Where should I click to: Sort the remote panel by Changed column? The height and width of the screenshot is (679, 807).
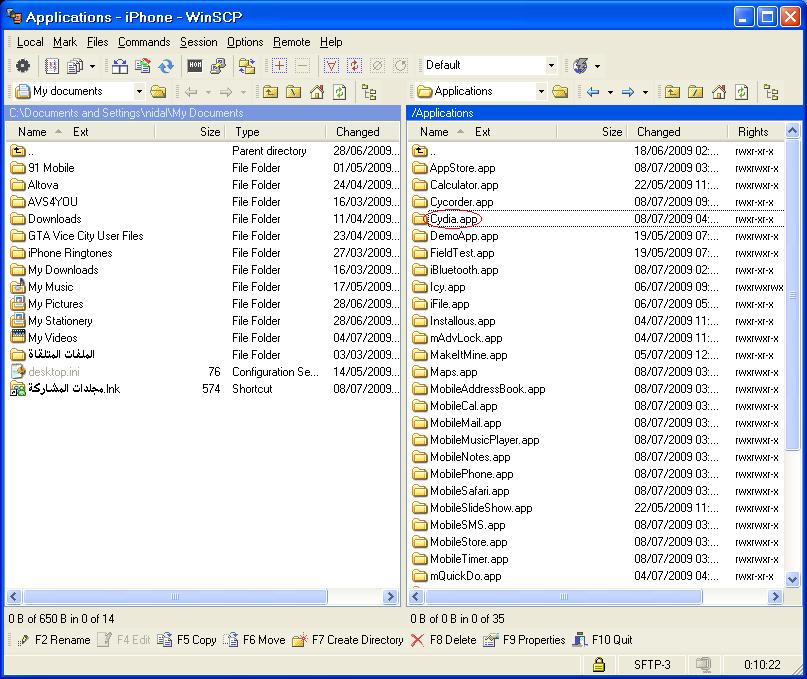click(658, 132)
